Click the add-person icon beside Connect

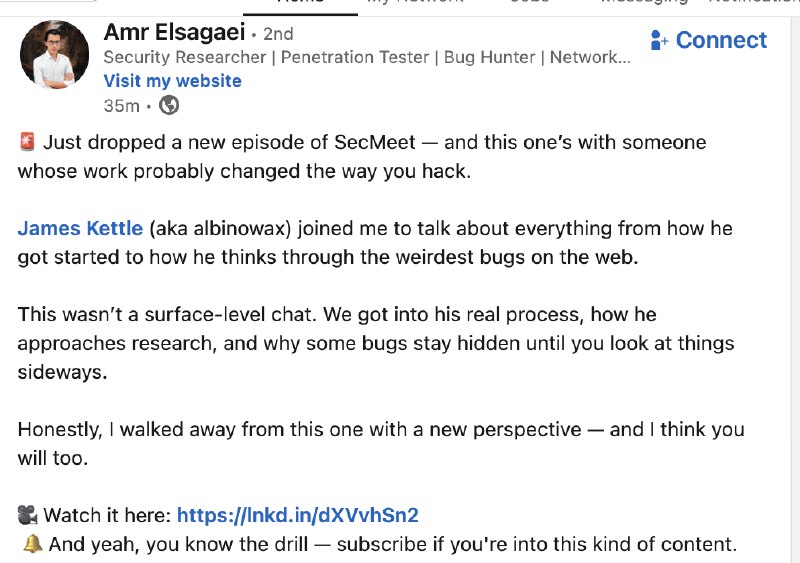pyautogui.click(x=660, y=41)
